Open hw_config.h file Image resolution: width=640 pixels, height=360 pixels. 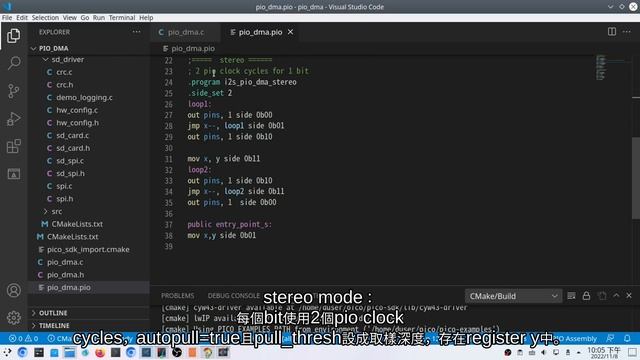pos(77,122)
